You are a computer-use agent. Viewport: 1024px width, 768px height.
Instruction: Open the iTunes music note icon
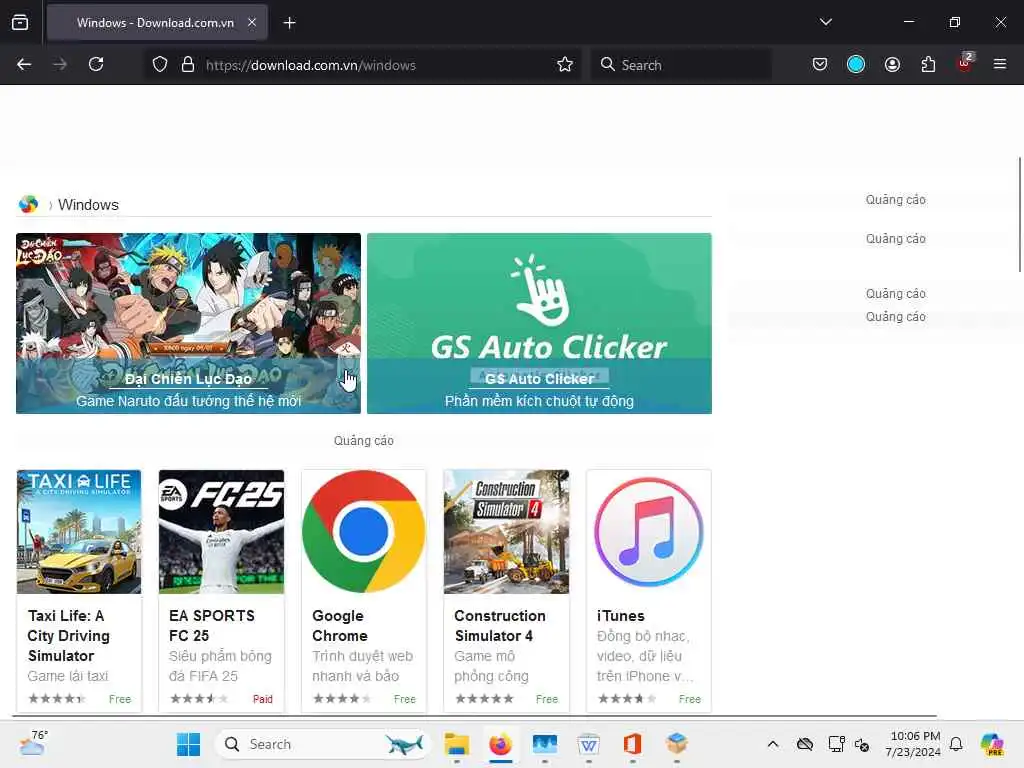648,532
